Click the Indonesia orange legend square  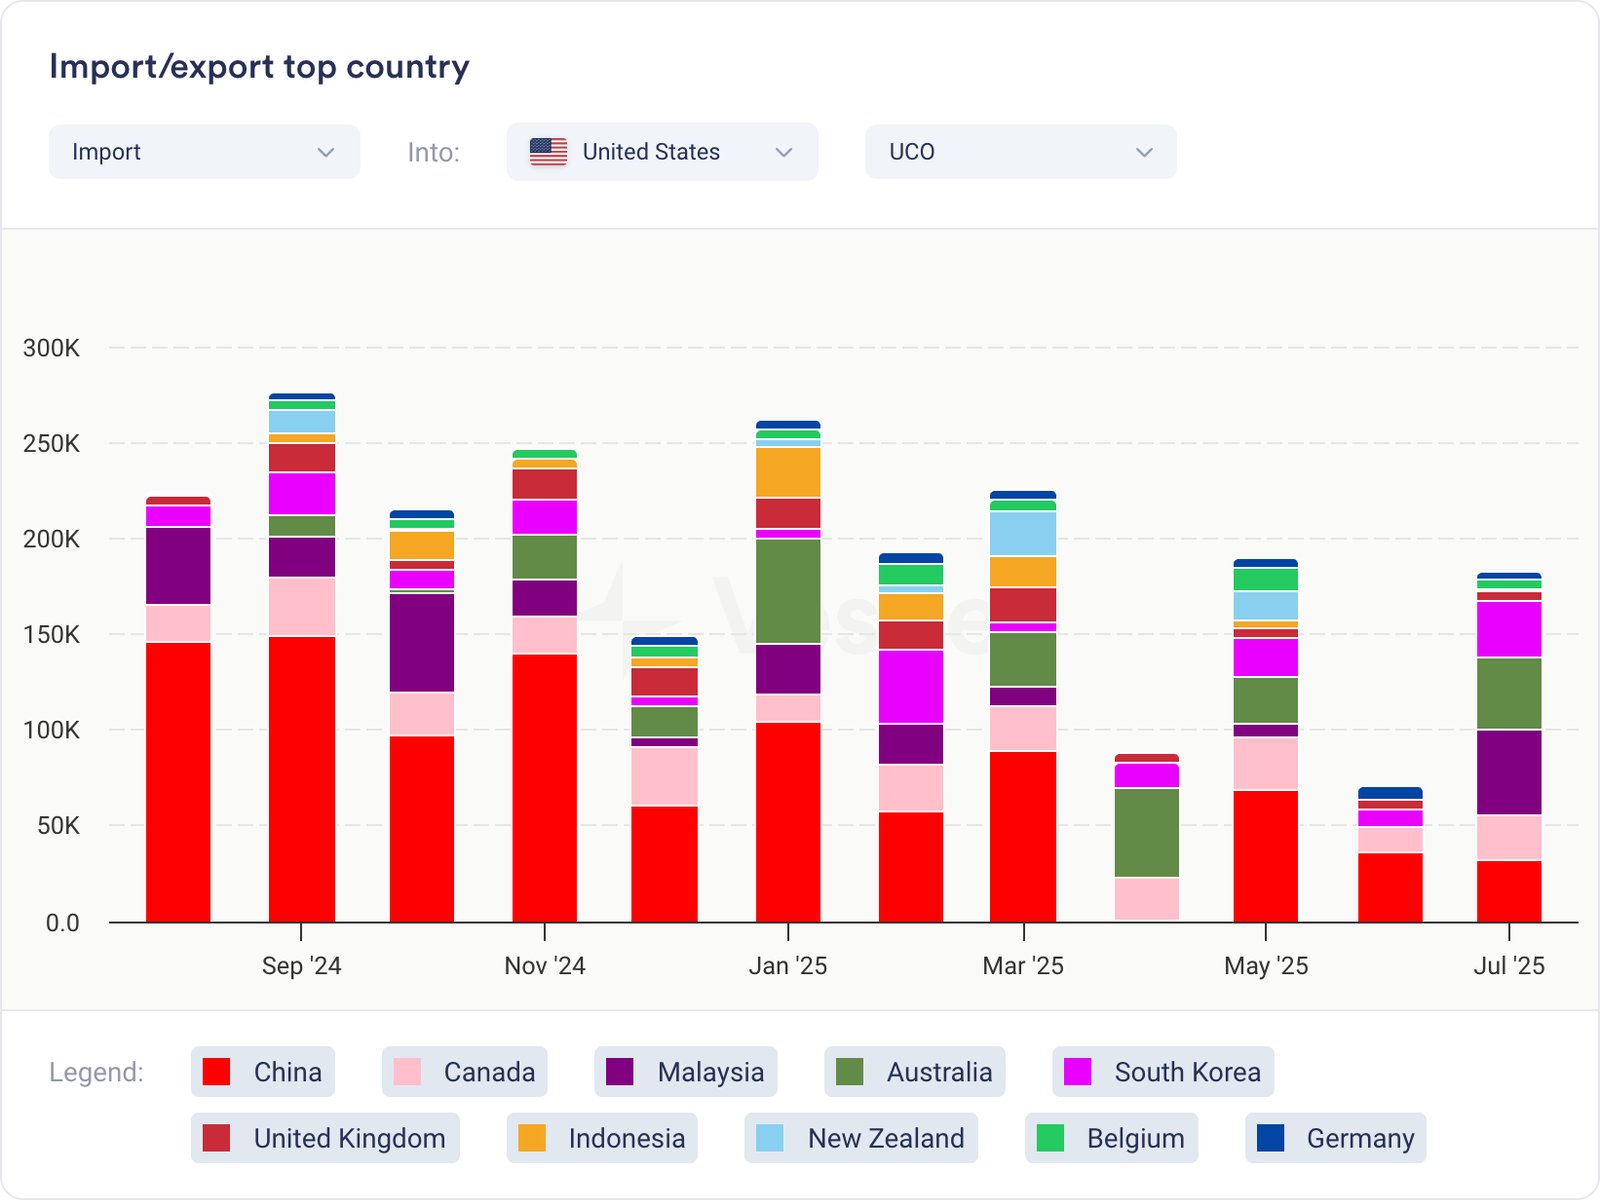(x=532, y=1138)
